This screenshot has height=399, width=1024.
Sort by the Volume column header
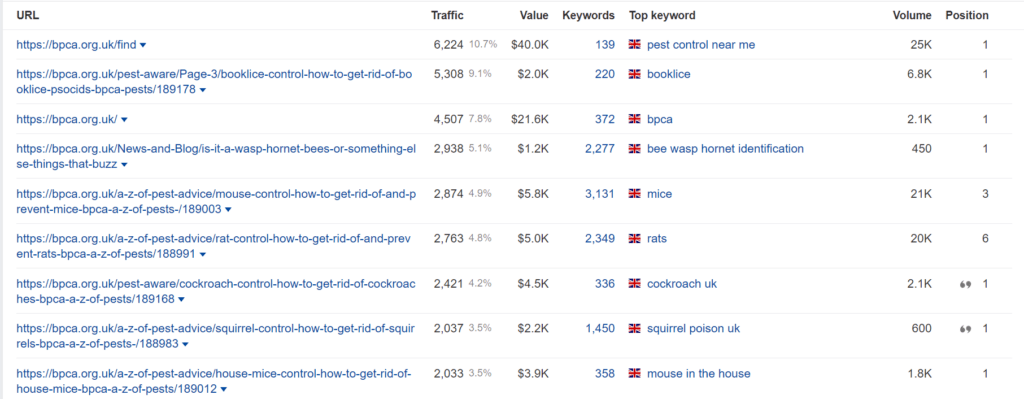tap(912, 15)
